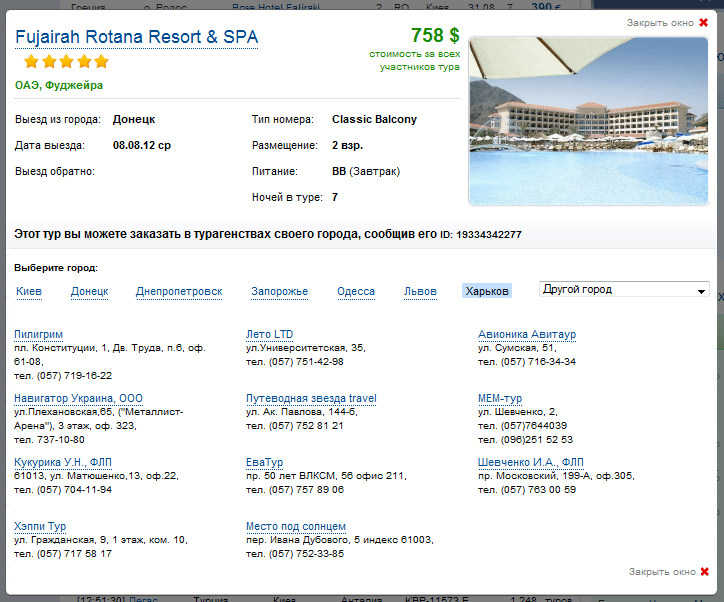Click the bottom red X close icon

click(x=705, y=572)
